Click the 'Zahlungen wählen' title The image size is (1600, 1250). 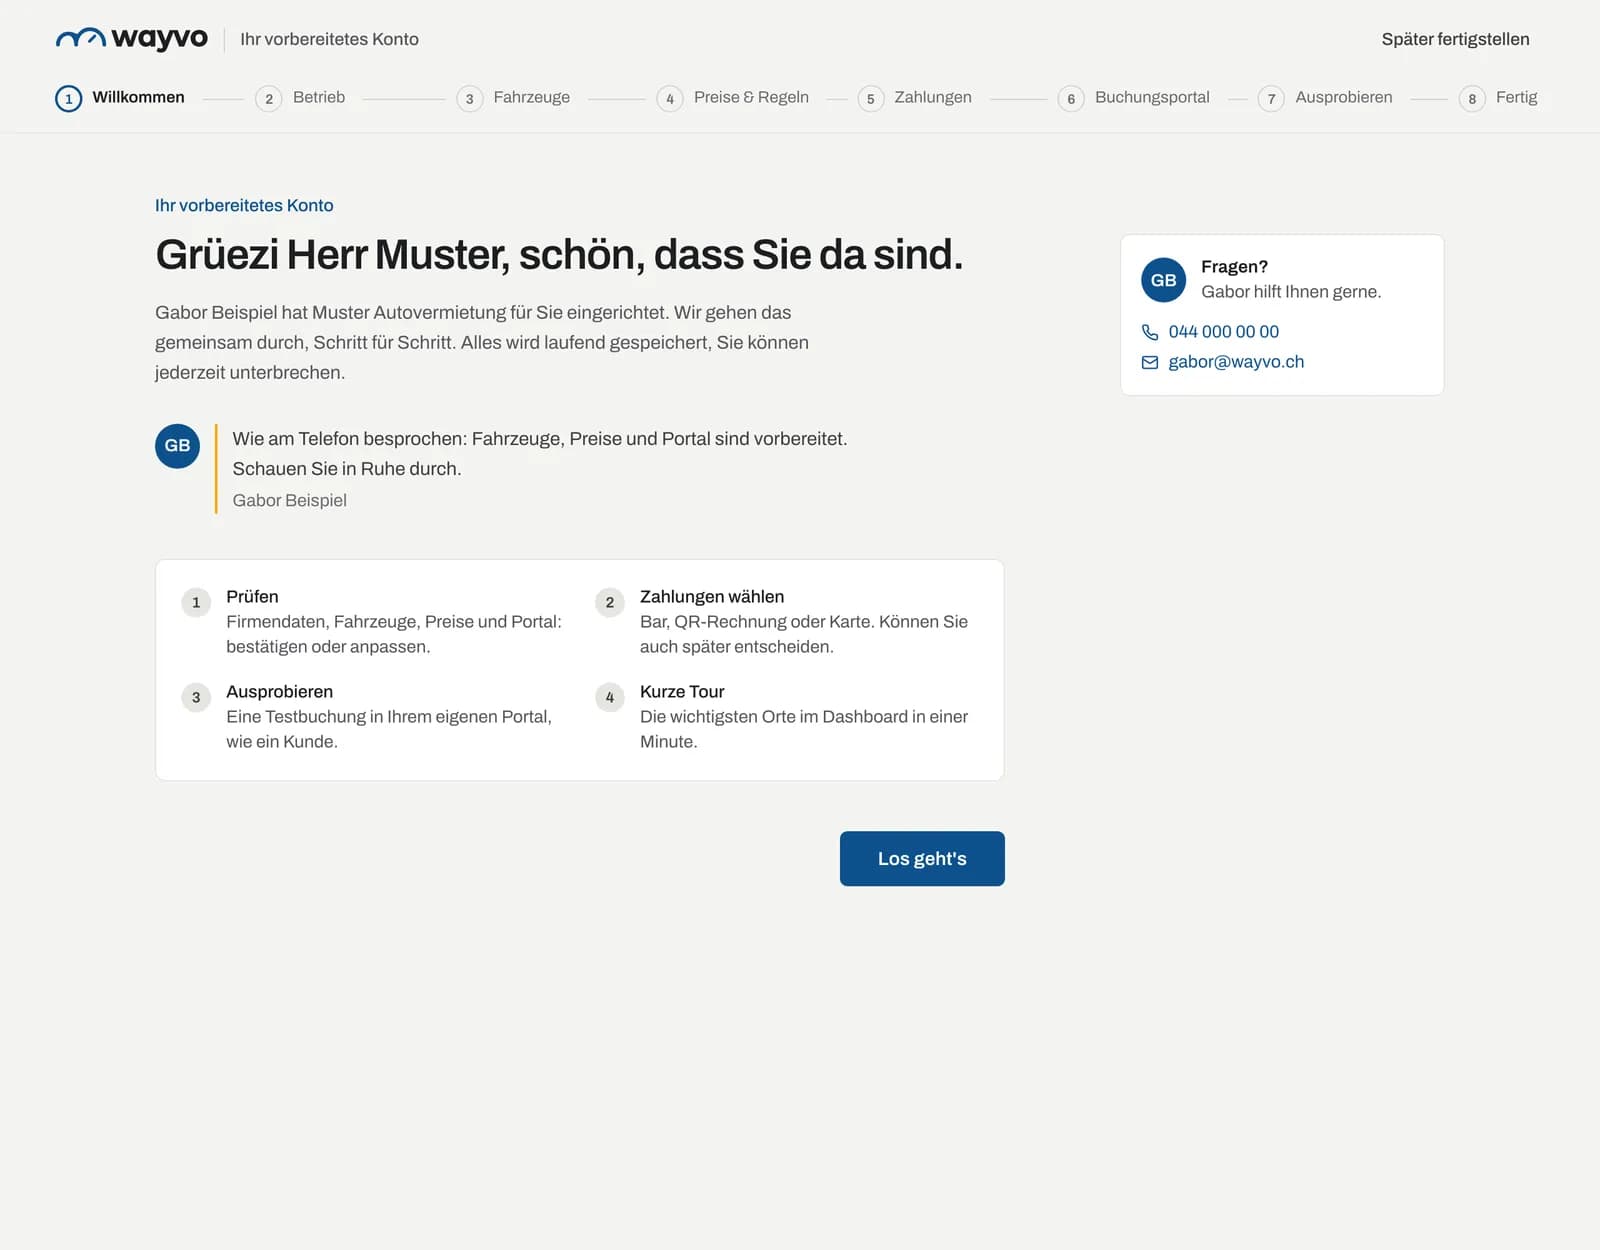pos(712,597)
